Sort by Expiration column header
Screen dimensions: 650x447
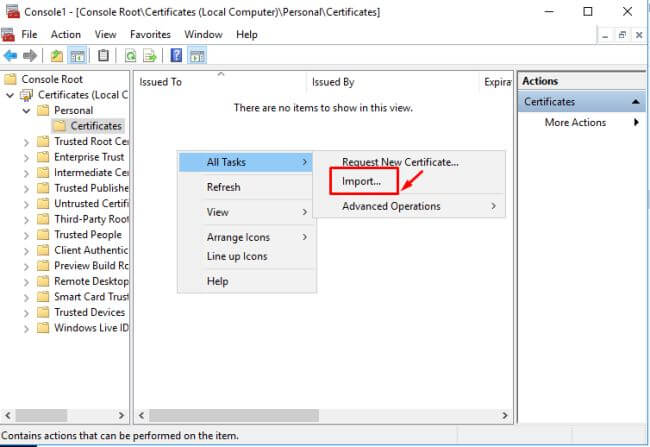pos(496,82)
